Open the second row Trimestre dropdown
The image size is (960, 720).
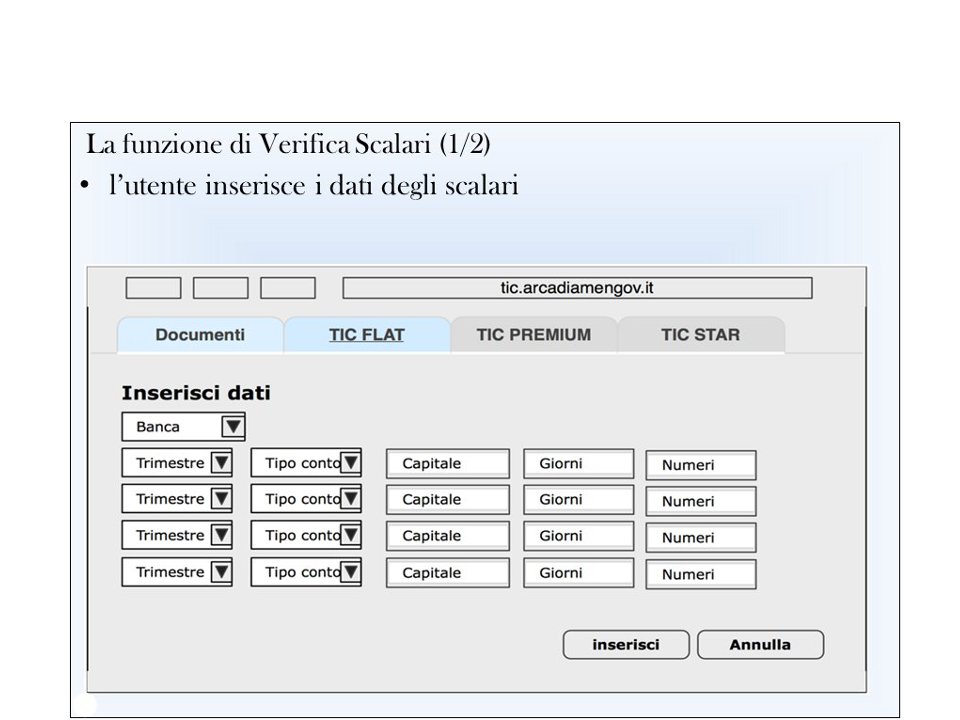pos(220,499)
